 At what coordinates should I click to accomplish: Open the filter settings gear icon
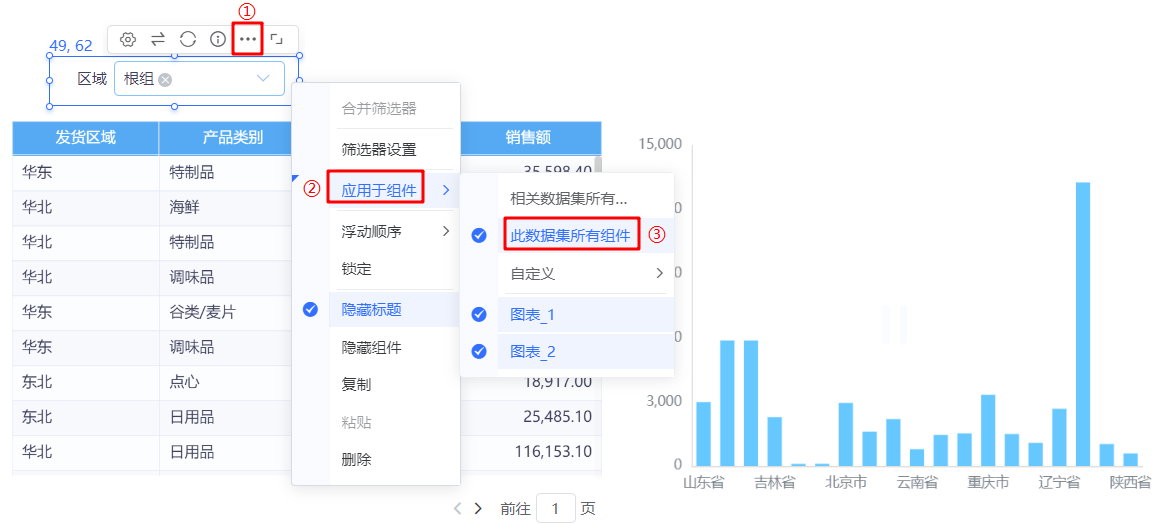click(x=128, y=39)
